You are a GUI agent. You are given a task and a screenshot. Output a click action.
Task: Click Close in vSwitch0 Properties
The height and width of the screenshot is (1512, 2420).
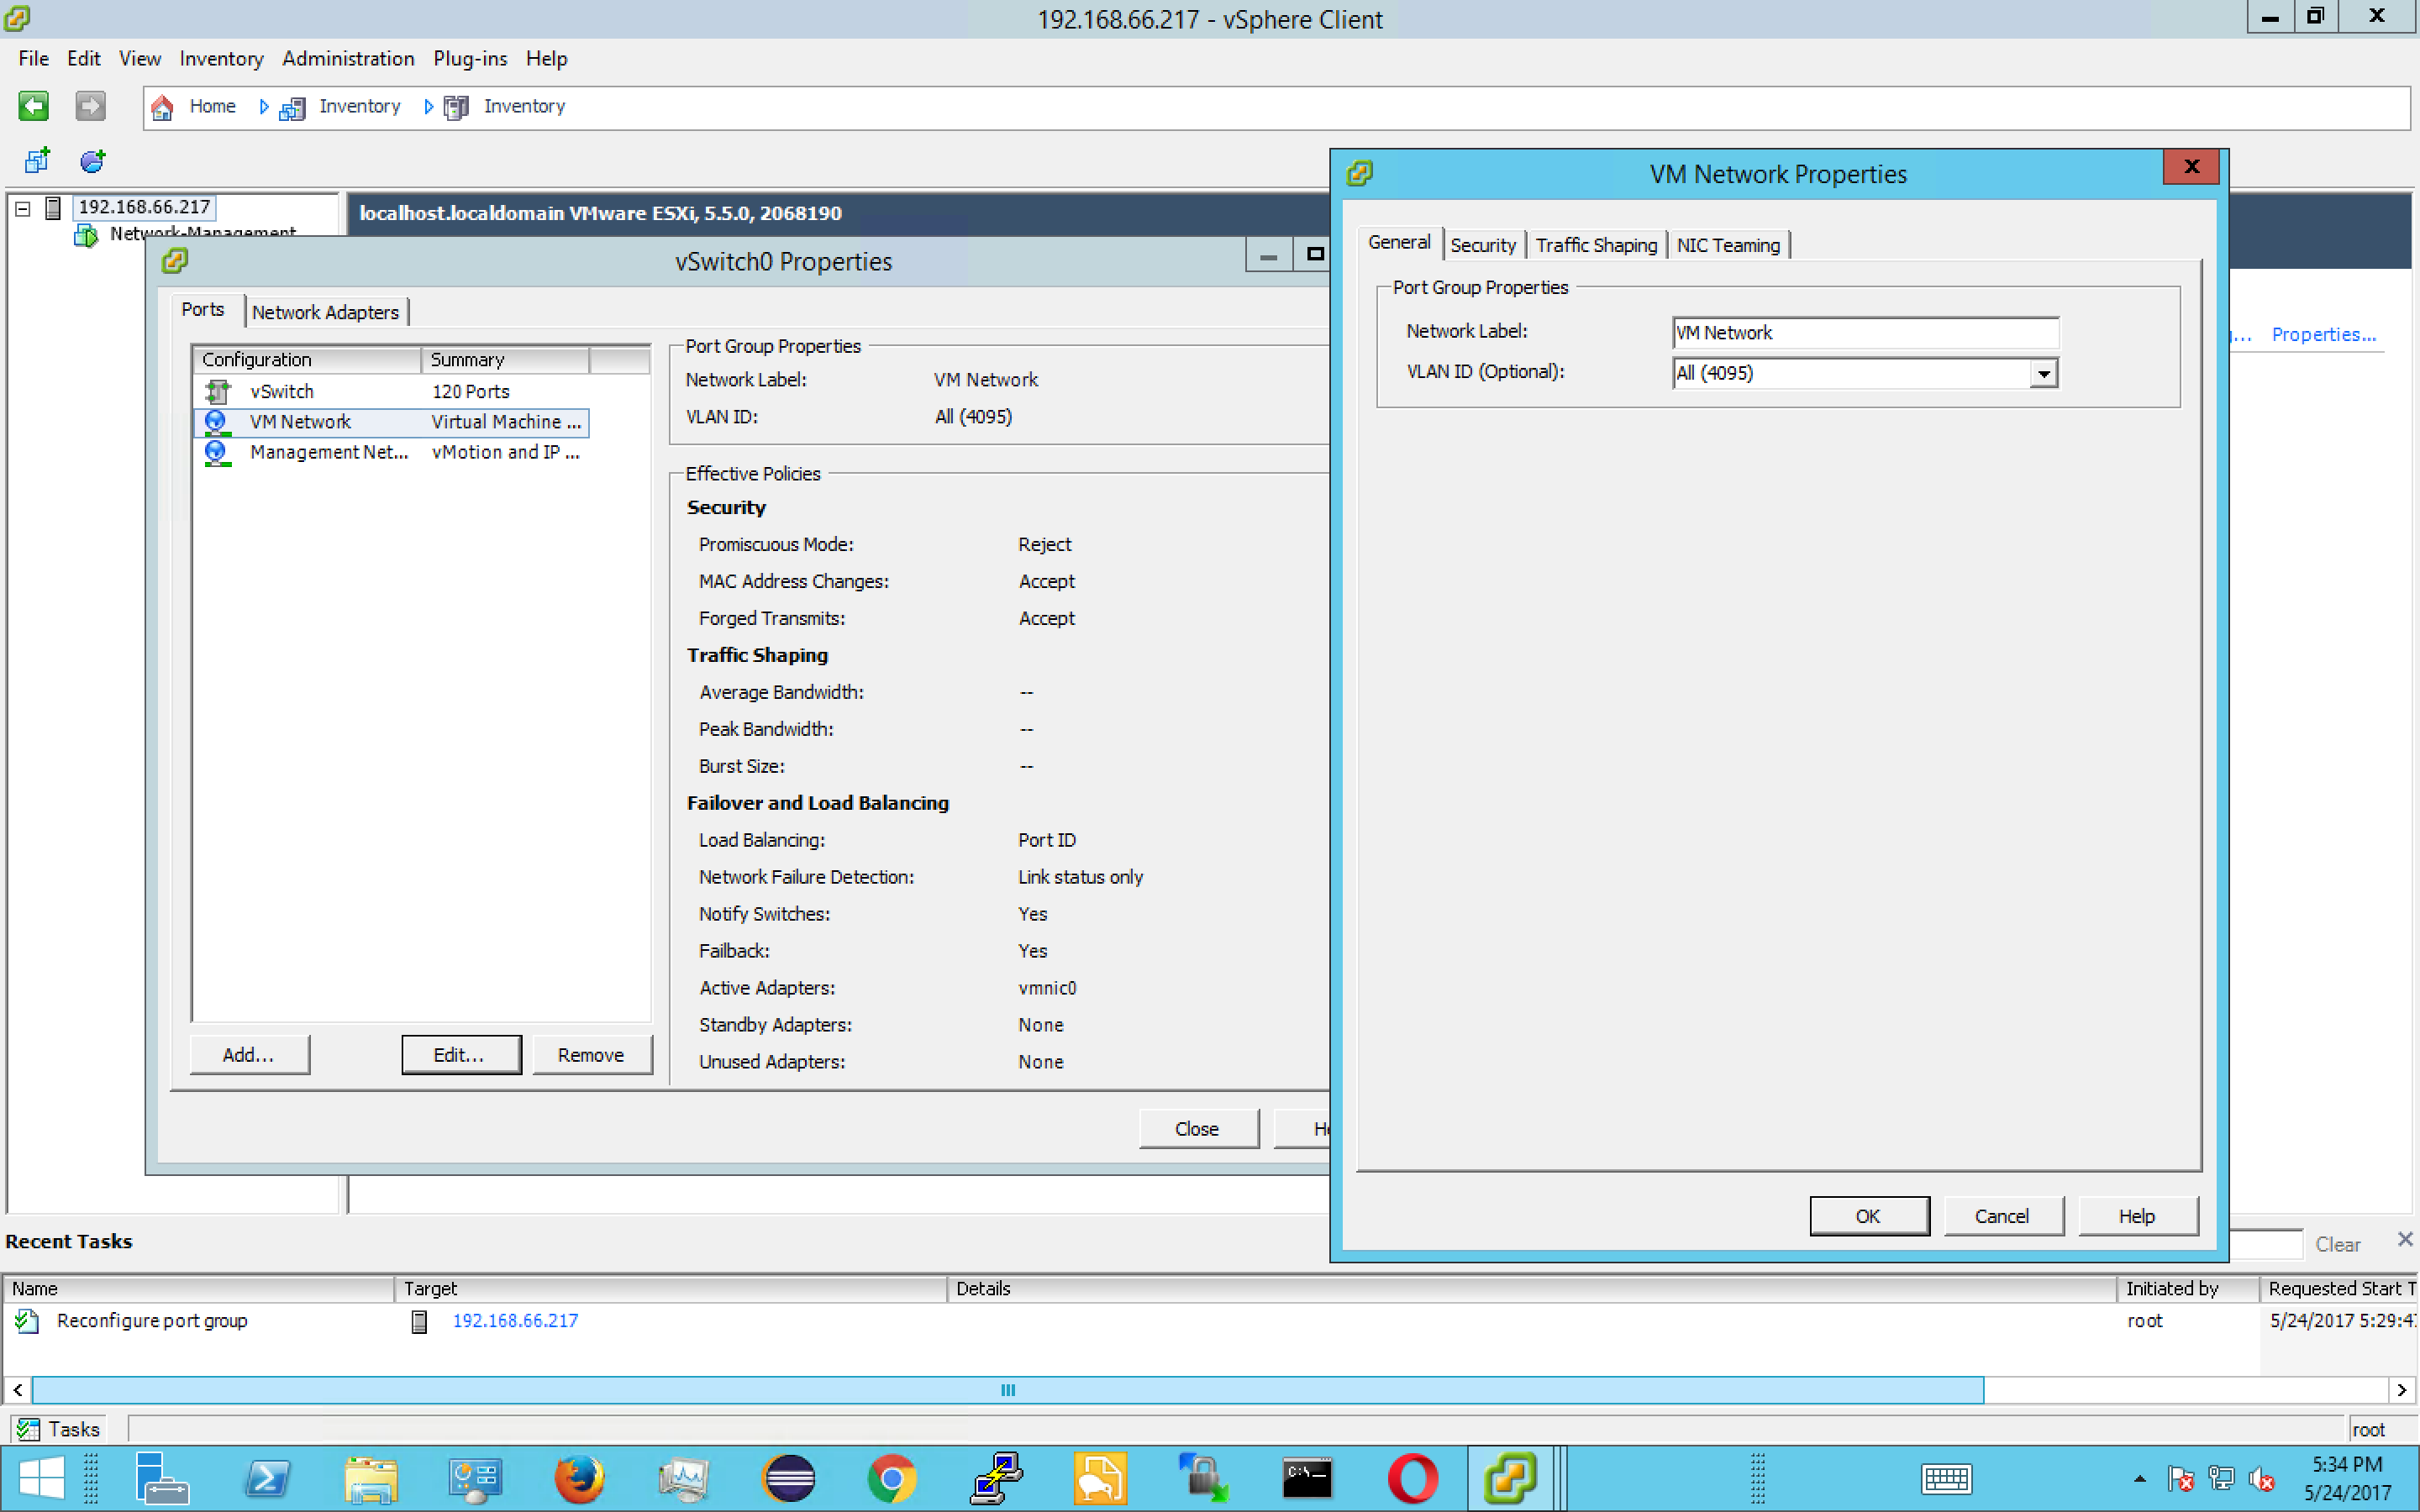point(1197,1129)
